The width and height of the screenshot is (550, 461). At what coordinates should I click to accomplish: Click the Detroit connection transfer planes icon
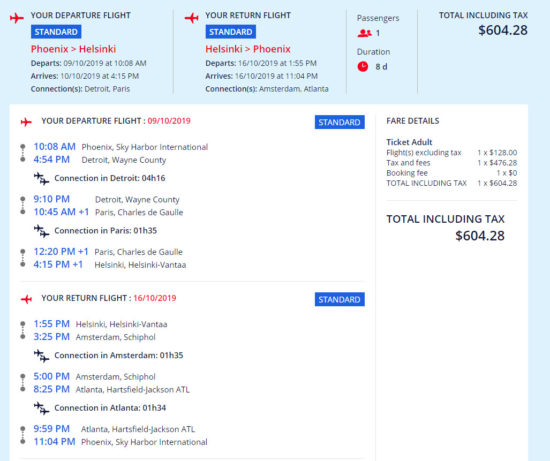pos(41,178)
